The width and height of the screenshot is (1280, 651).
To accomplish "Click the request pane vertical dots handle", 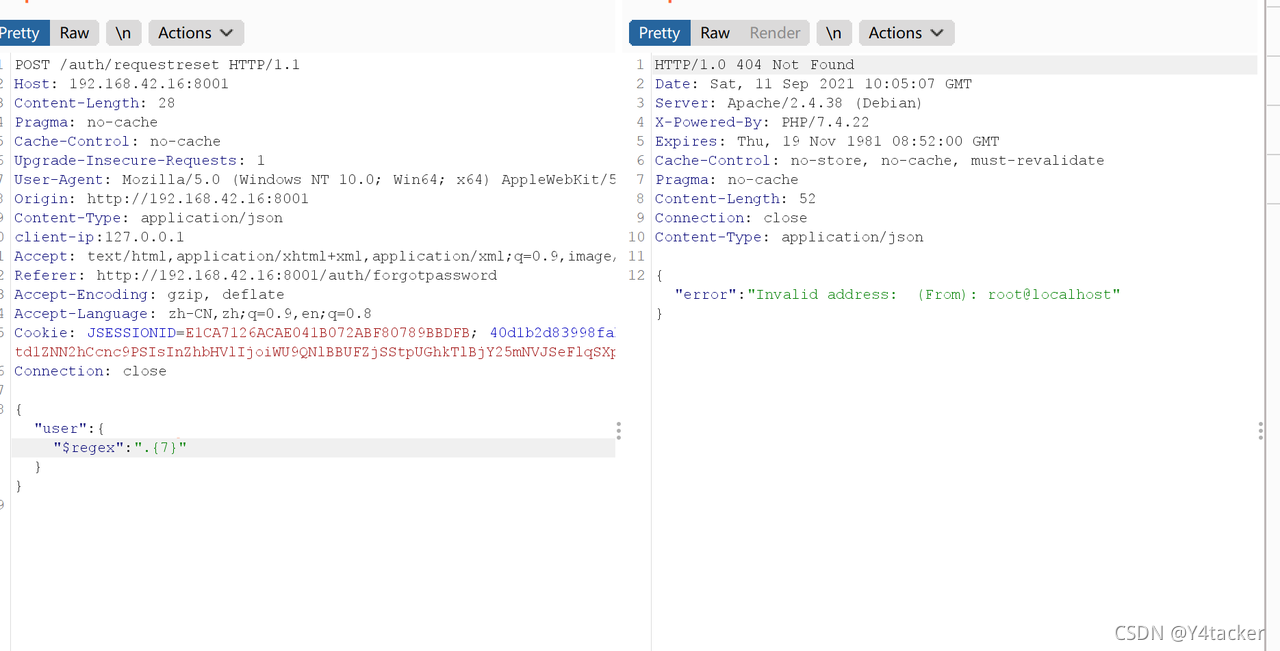I will 618,431.
